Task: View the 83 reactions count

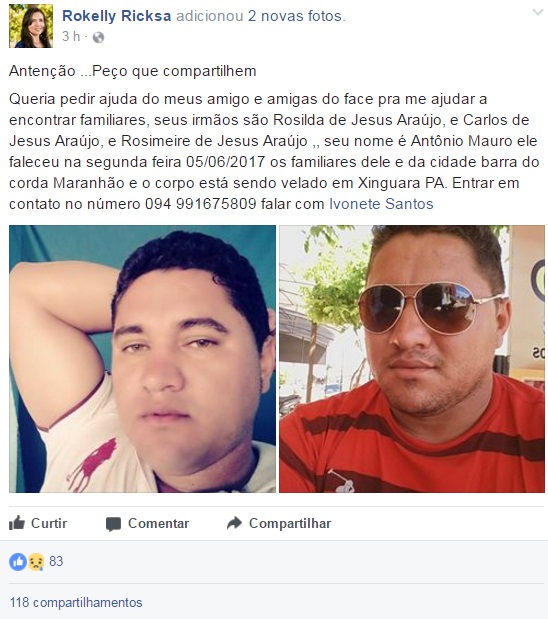Action: tap(56, 561)
